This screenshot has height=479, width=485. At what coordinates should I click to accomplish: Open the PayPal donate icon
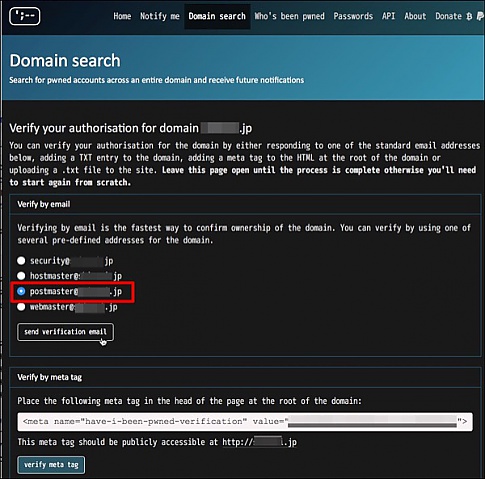480,16
